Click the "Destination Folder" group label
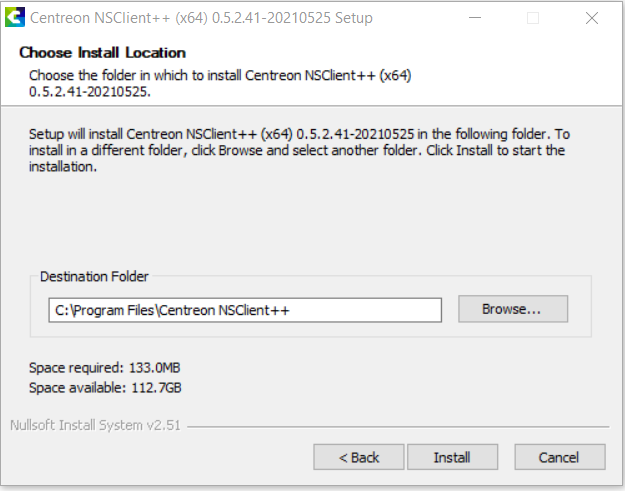Image resolution: width=625 pixels, height=491 pixels. pyautogui.click(x=94, y=276)
